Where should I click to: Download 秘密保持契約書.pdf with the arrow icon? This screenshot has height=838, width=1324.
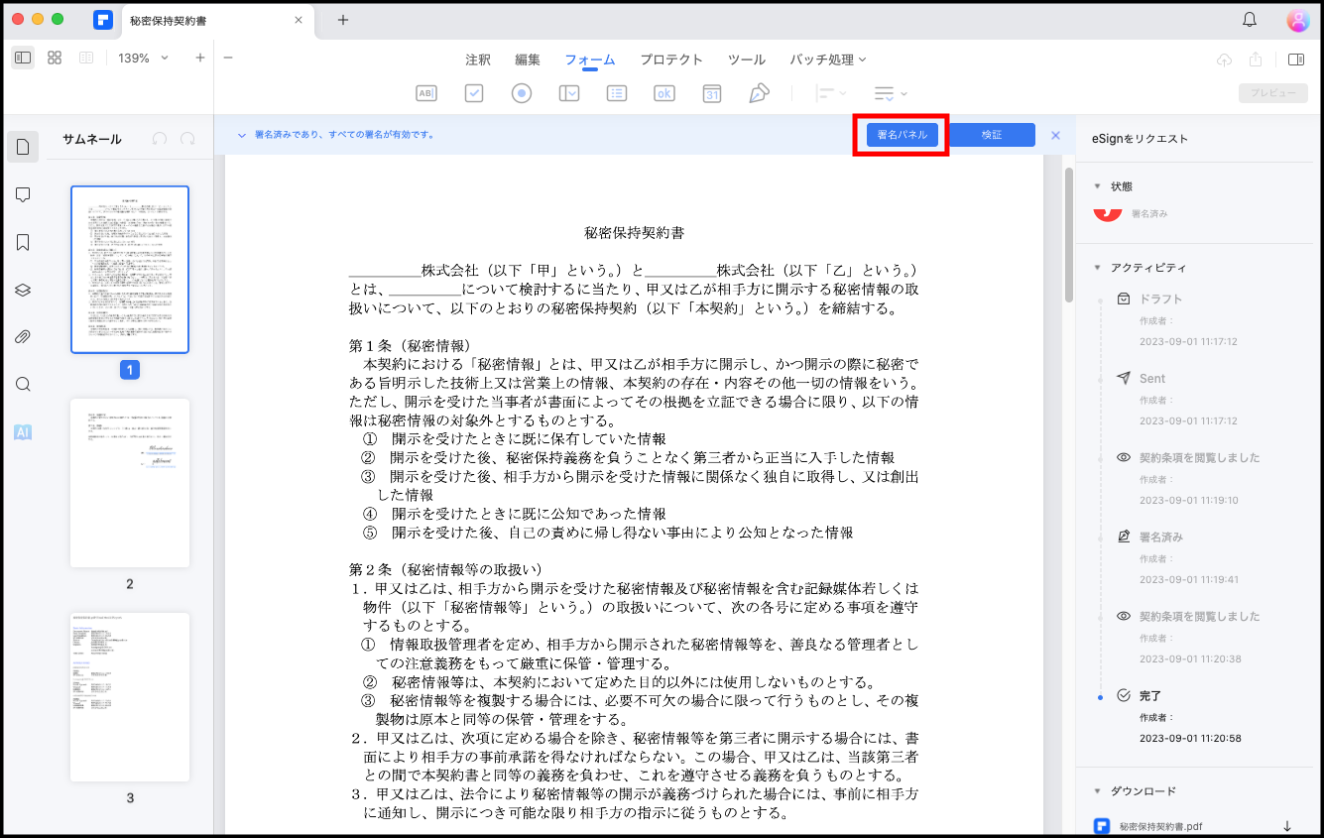(x=1288, y=826)
